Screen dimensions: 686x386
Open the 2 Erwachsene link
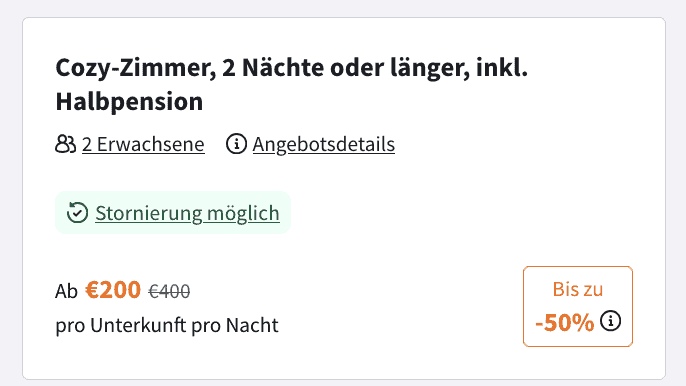[x=143, y=144]
